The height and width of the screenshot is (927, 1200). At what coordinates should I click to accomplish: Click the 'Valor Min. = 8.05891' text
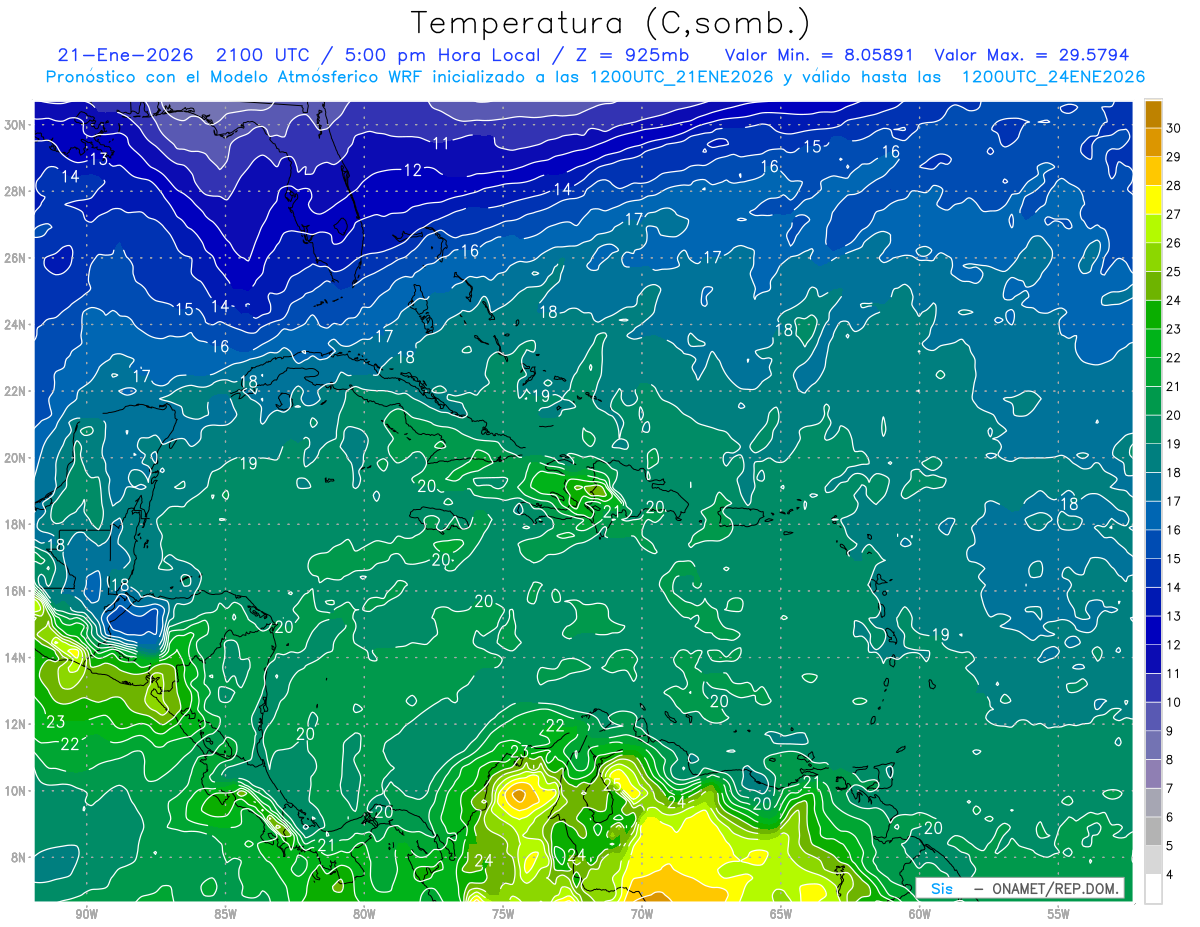click(820, 55)
